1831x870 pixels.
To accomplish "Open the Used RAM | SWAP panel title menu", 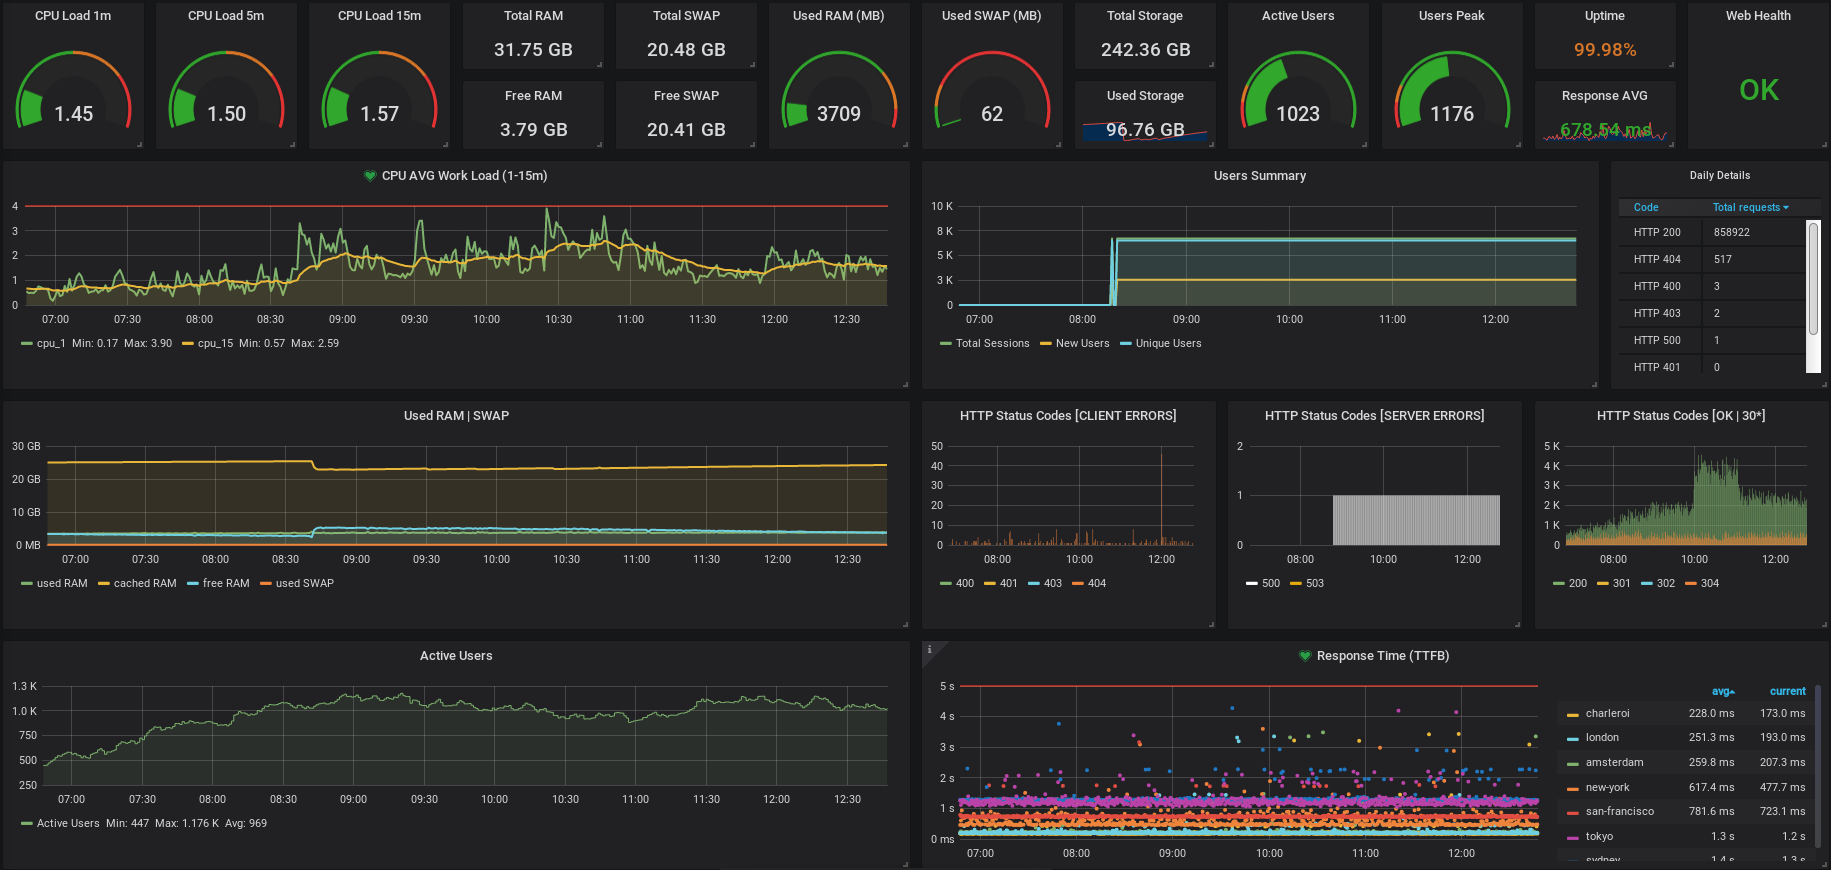I will pos(456,416).
